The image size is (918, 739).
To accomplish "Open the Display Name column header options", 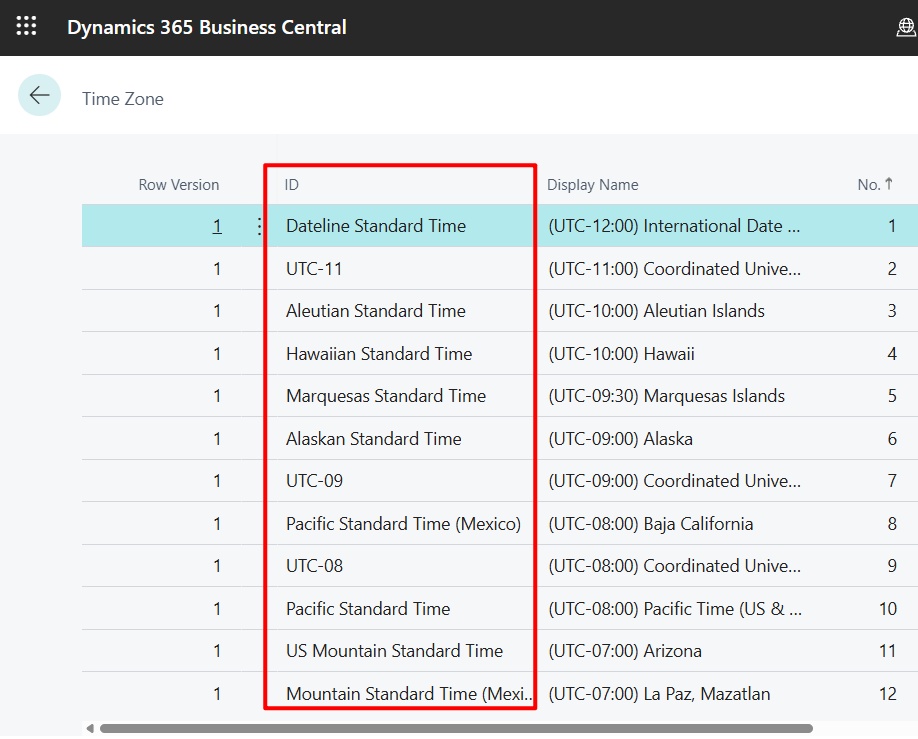I will click(x=592, y=185).
